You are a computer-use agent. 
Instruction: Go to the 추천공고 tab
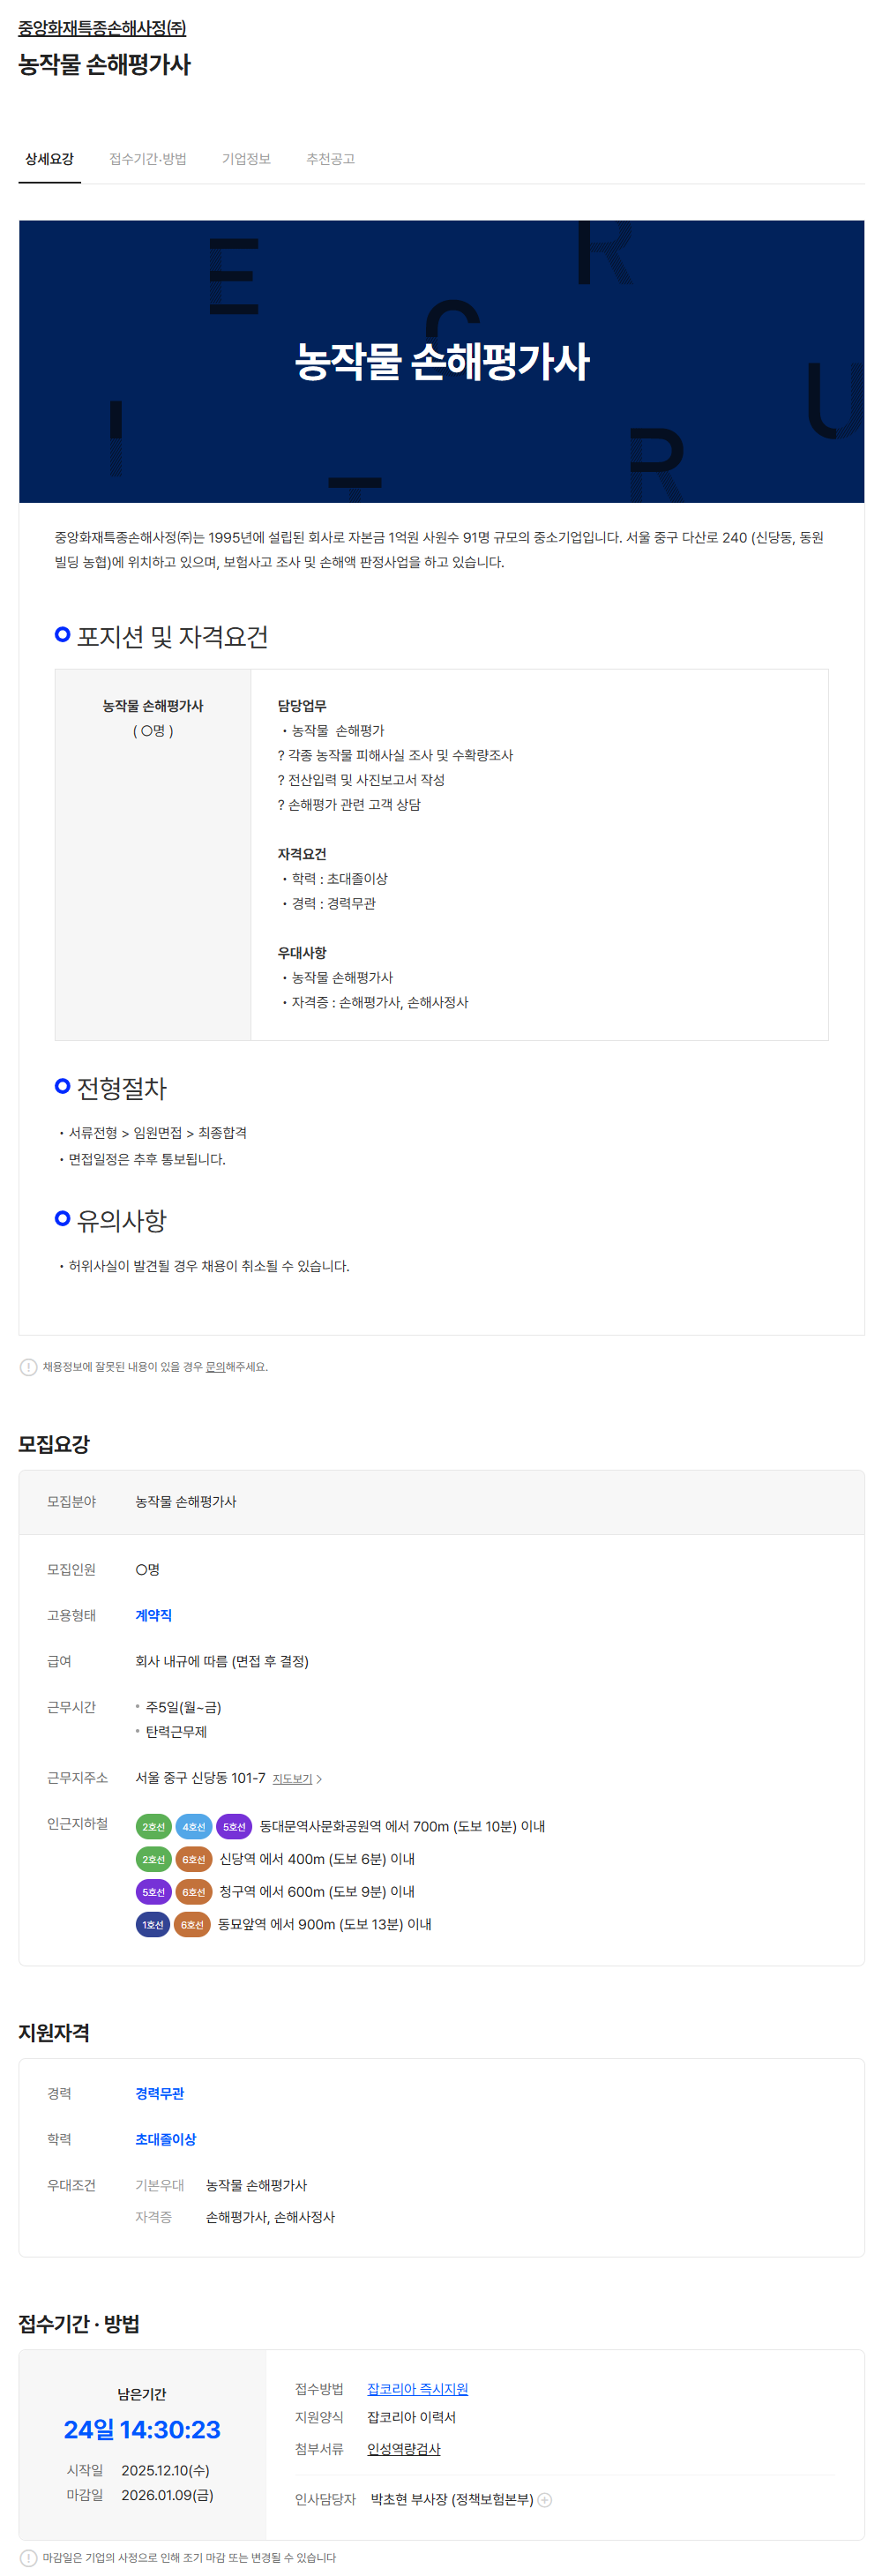point(330,159)
